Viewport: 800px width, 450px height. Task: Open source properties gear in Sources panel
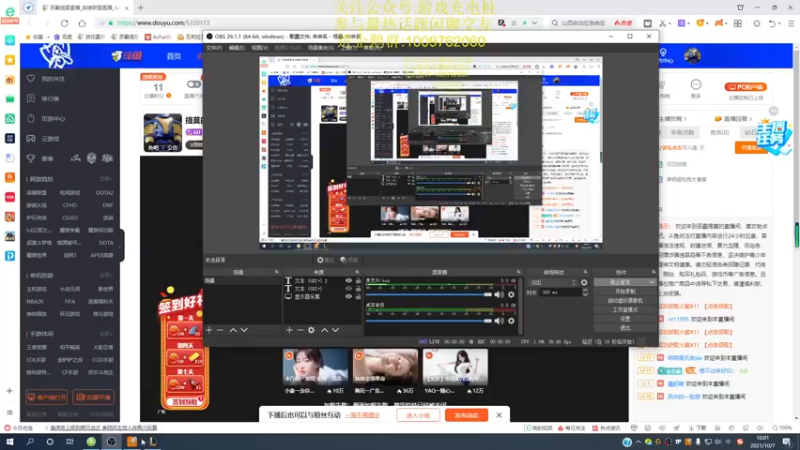tap(311, 330)
